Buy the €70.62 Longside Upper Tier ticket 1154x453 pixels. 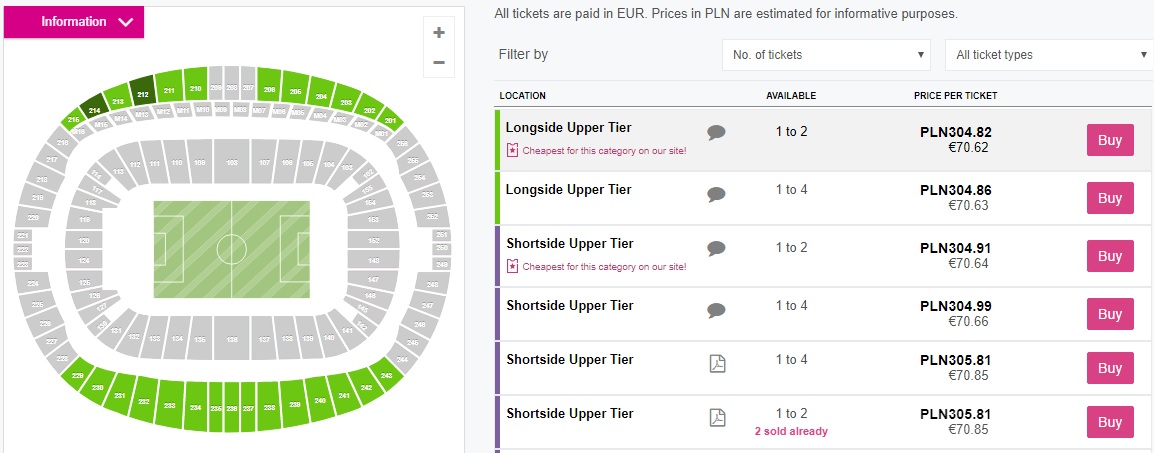[x=1110, y=140]
